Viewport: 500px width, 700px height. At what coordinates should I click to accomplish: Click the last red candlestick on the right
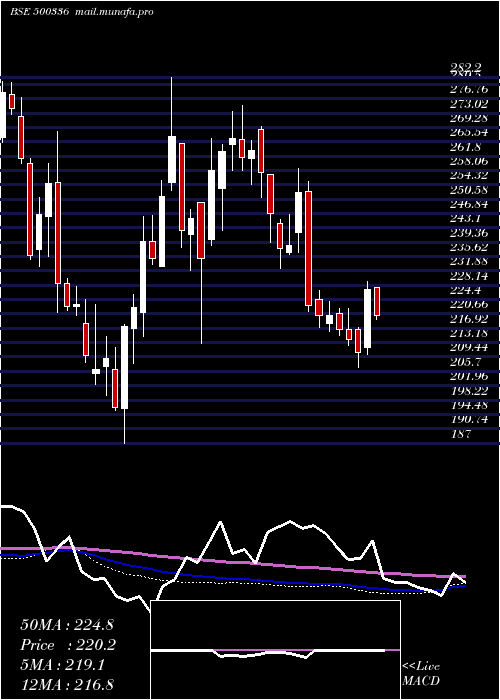pyautogui.click(x=377, y=303)
